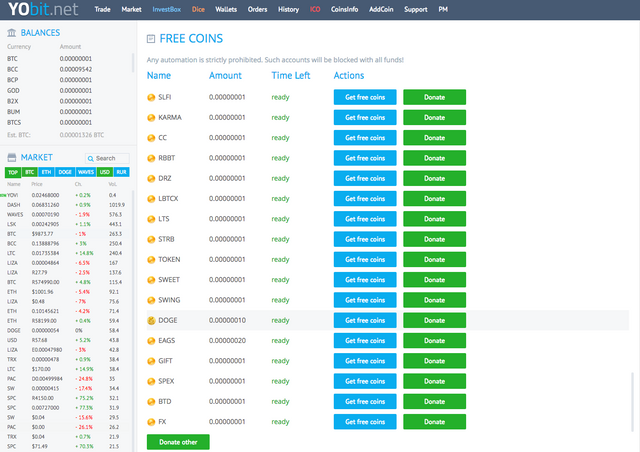
Task: Open the AddCoin page
Action: (x=381, y=9)
